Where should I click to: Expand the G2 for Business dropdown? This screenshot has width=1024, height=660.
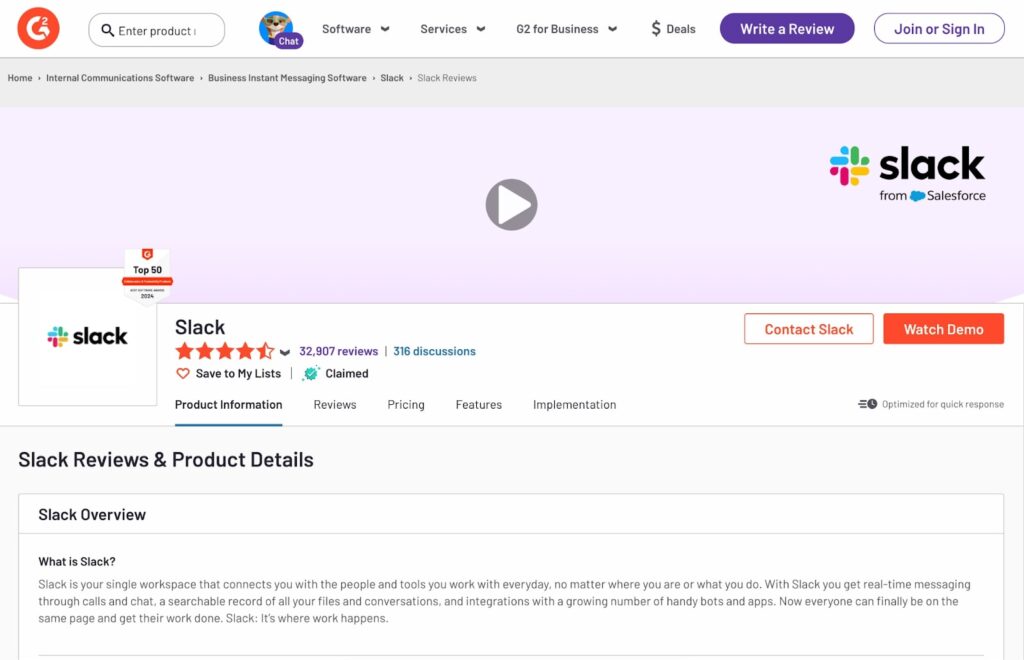tap(566, 29)
